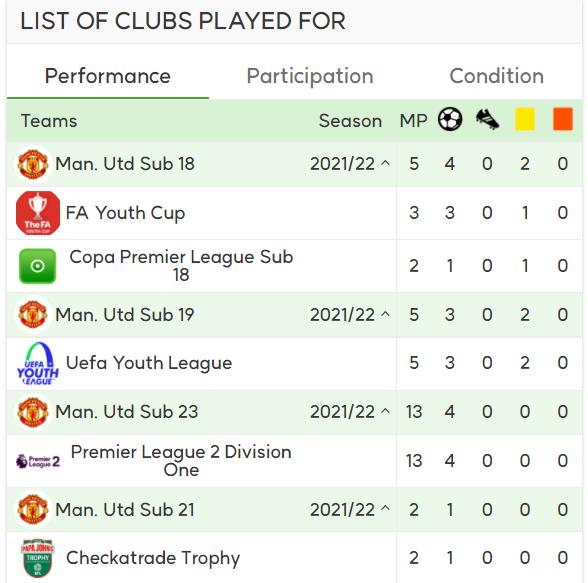The image size is (588, 583).
Task: Collapse the Man. Utd Sub 21 2021/22 season
Action: tap(385, 509)
